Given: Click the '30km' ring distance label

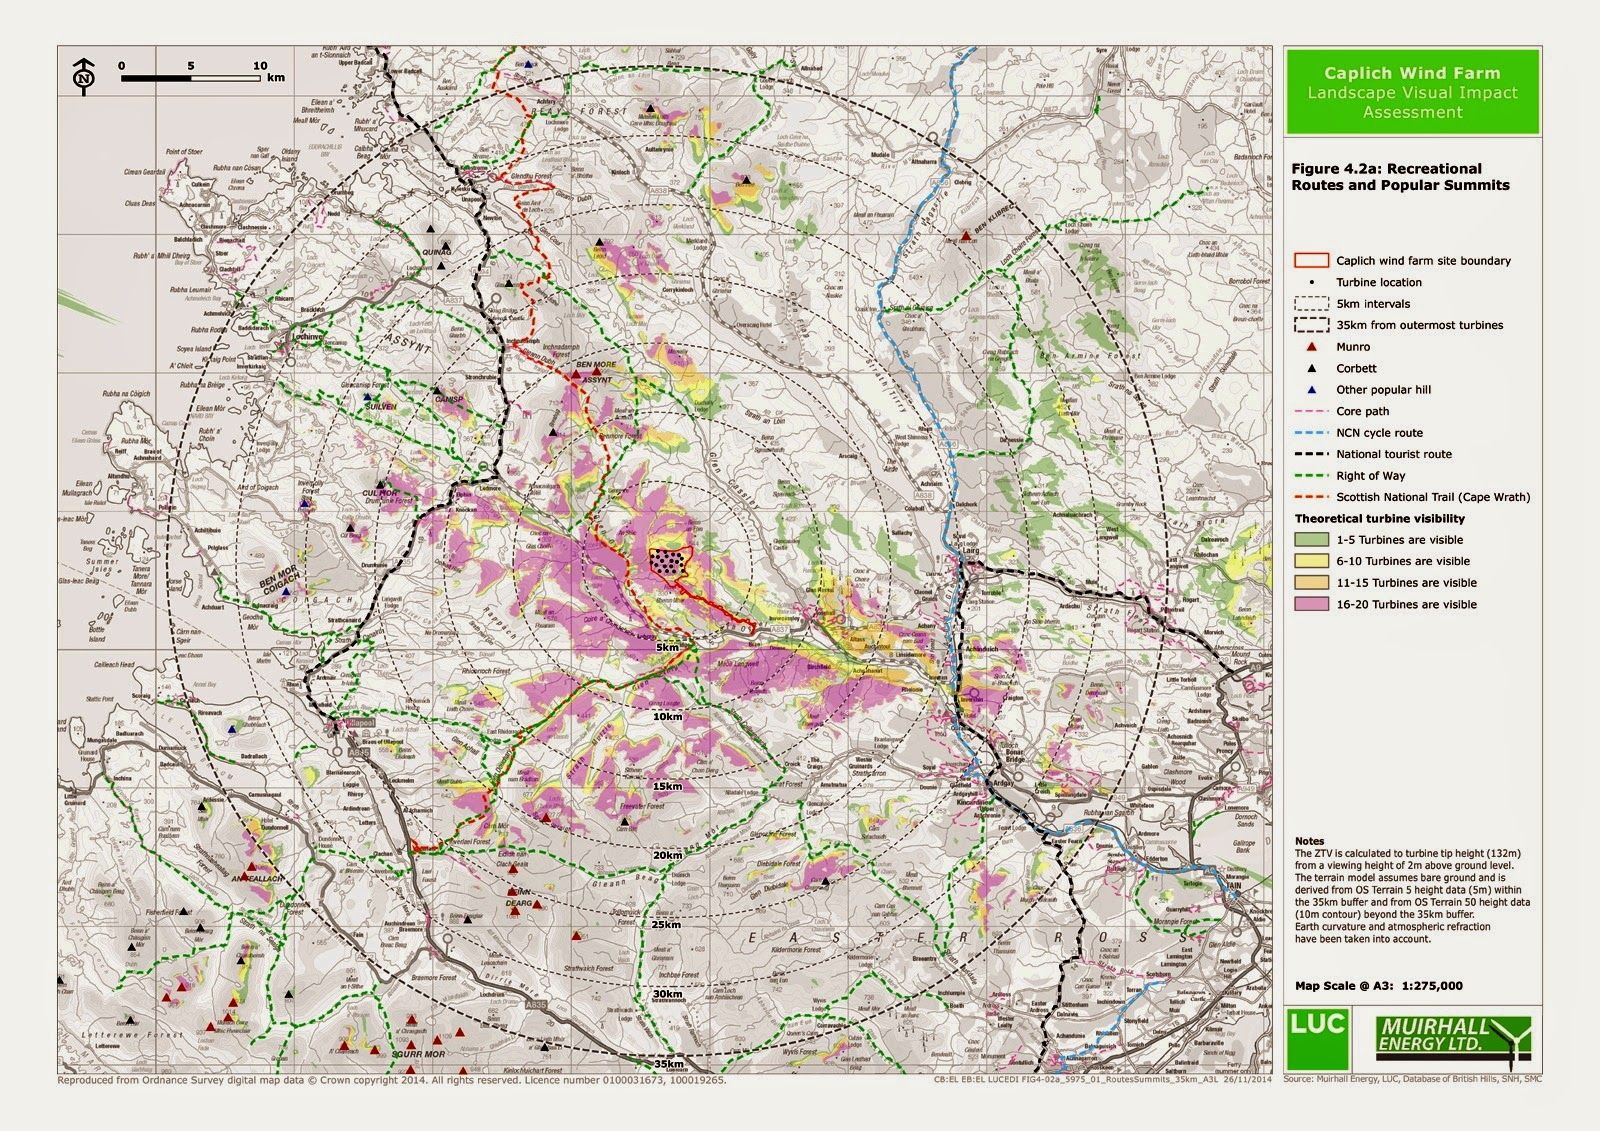Looking at the screenshot, I should click(x=668, y=994).
